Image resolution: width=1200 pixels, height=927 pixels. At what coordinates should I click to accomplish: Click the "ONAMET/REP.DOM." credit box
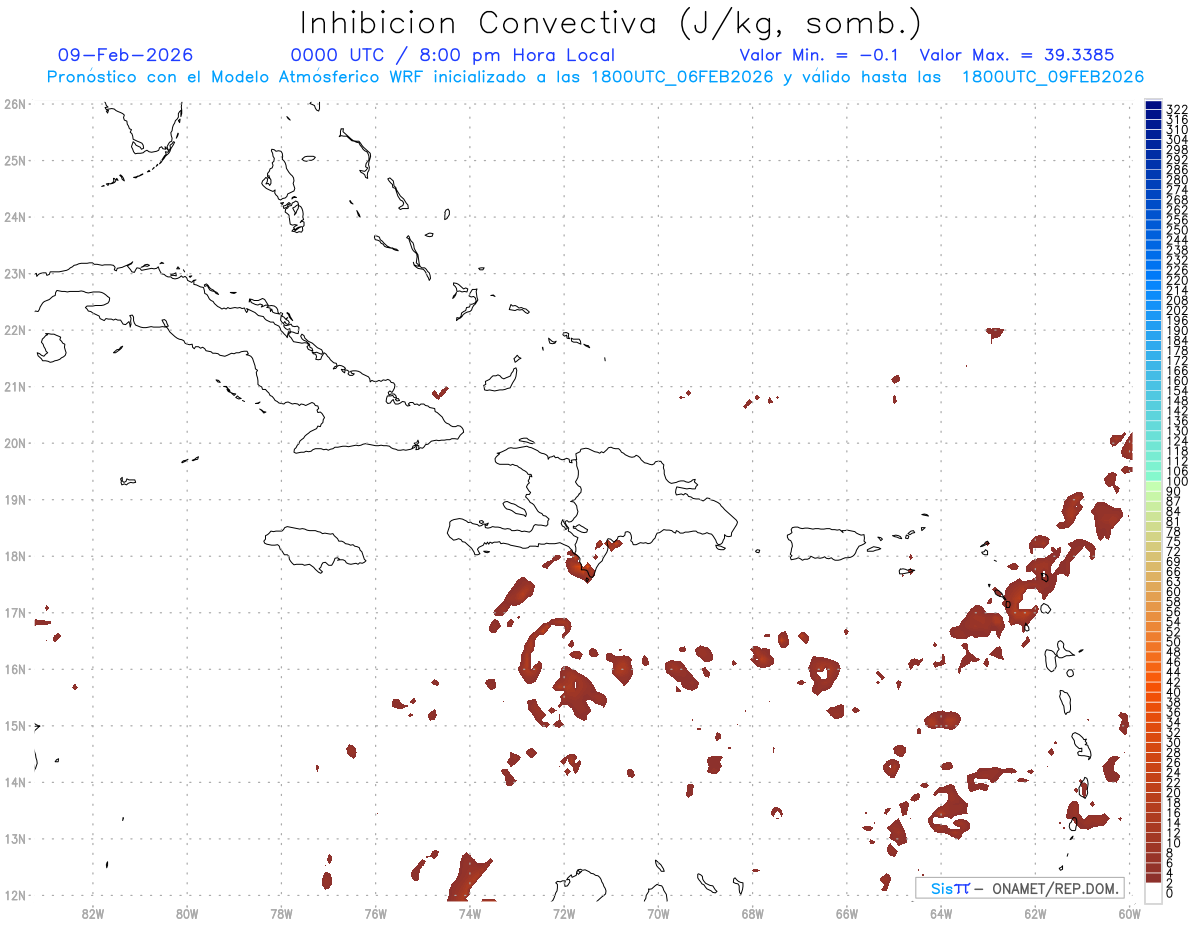[1019, 888]
